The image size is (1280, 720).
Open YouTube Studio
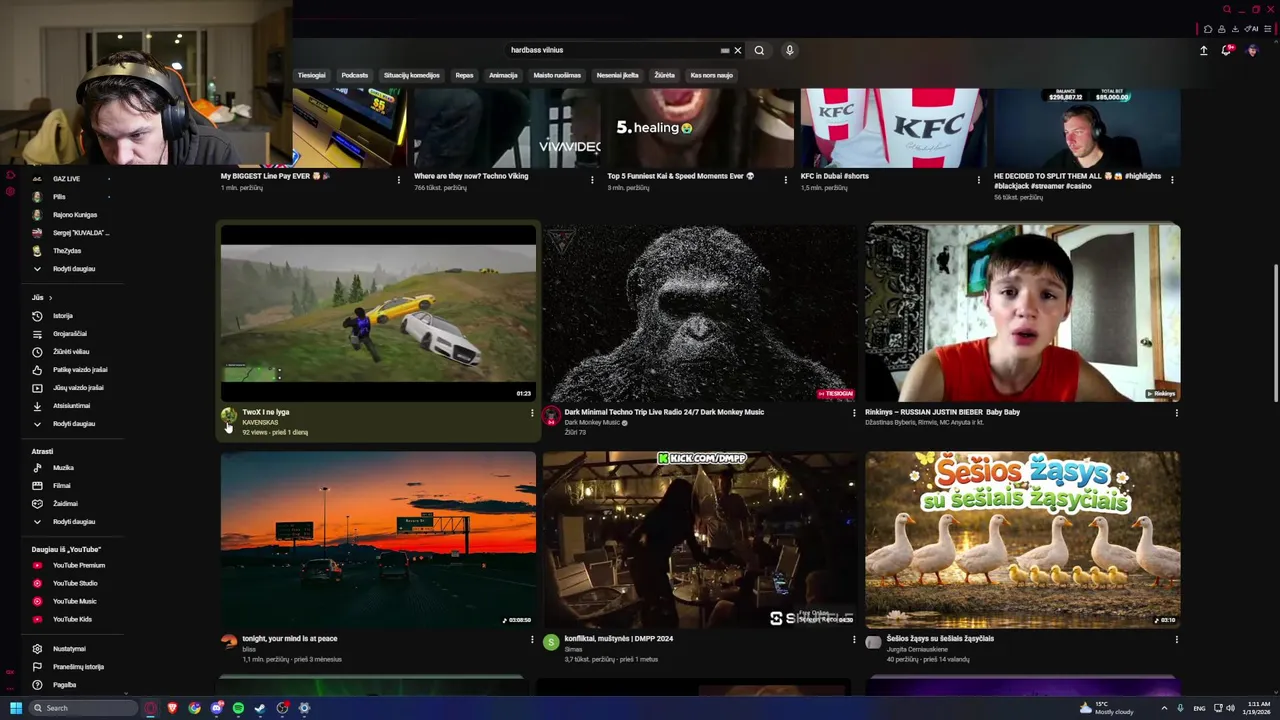(75, 584)
